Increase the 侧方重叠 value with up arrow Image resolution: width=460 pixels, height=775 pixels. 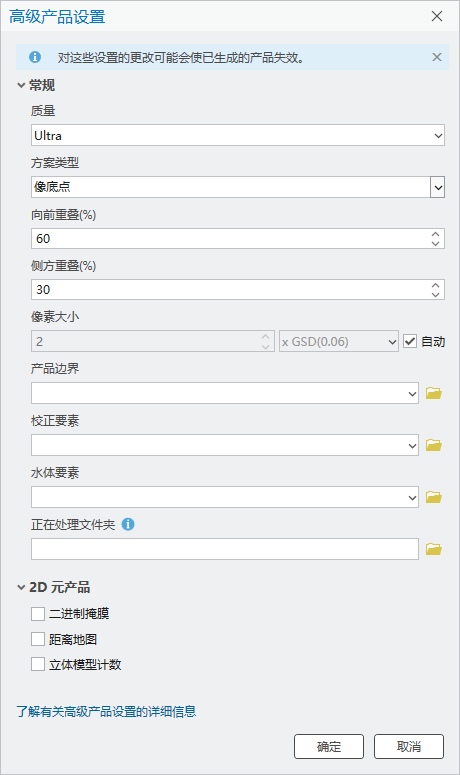435,285
